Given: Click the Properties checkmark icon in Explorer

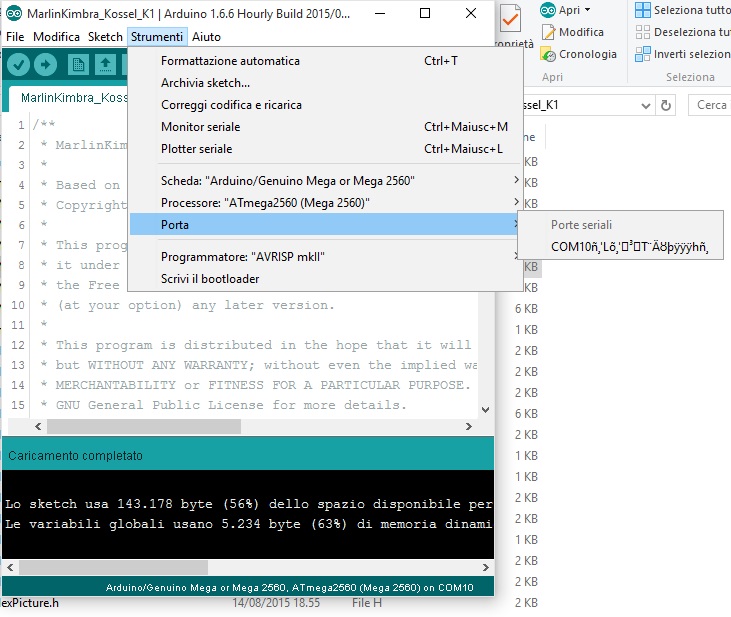Looking at the screenshot, I should click(x=510, y=19).
